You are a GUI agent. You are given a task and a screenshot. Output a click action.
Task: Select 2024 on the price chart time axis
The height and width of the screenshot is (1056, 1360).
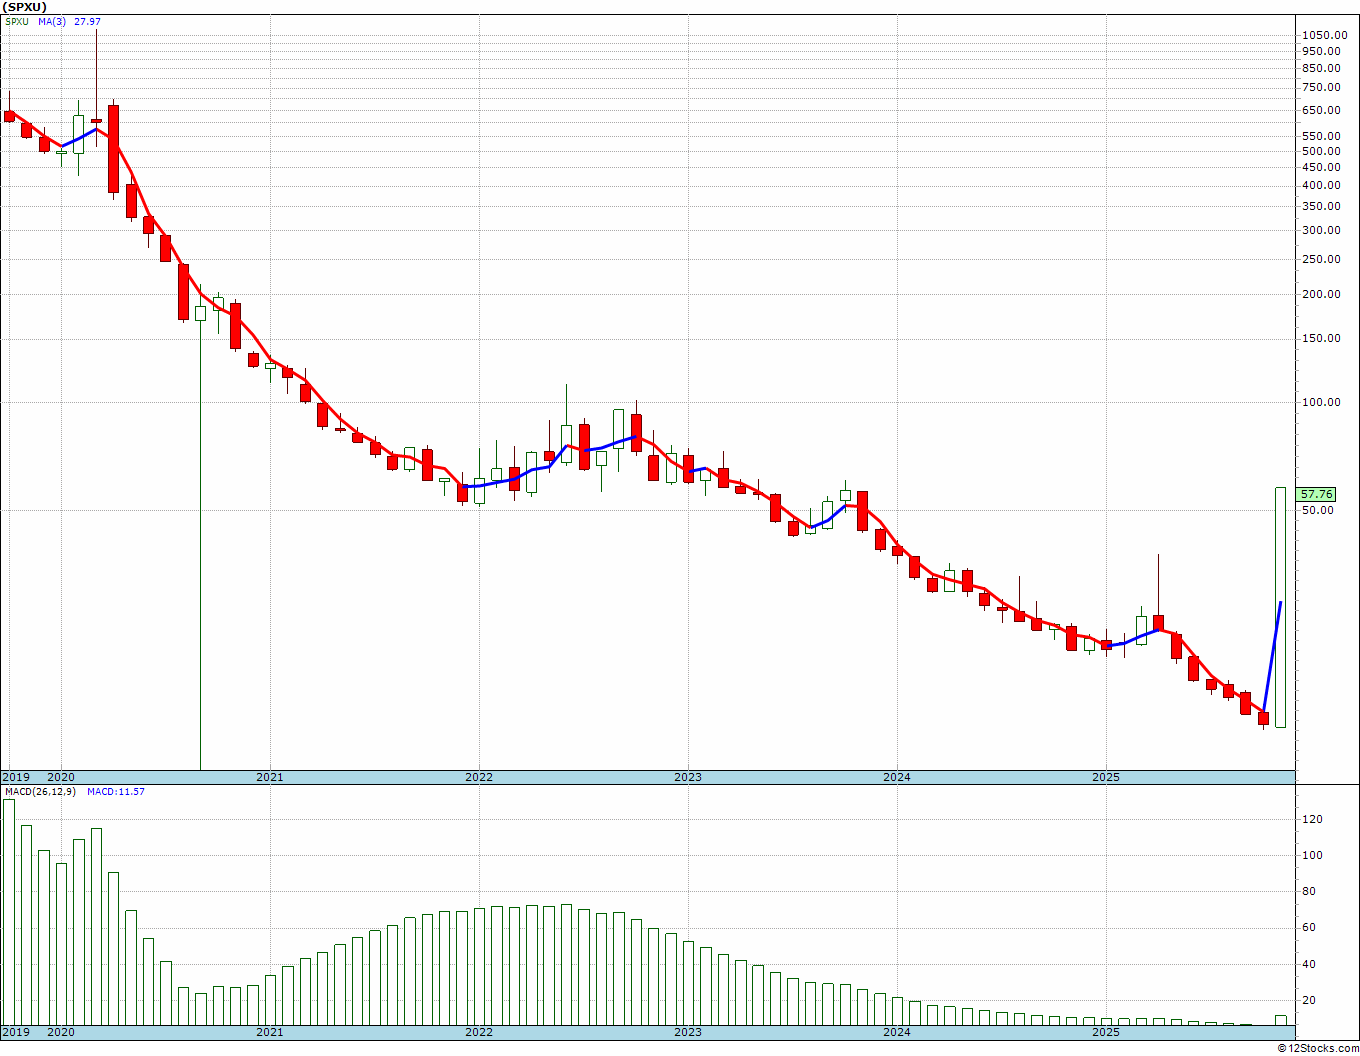pos(896,777)
